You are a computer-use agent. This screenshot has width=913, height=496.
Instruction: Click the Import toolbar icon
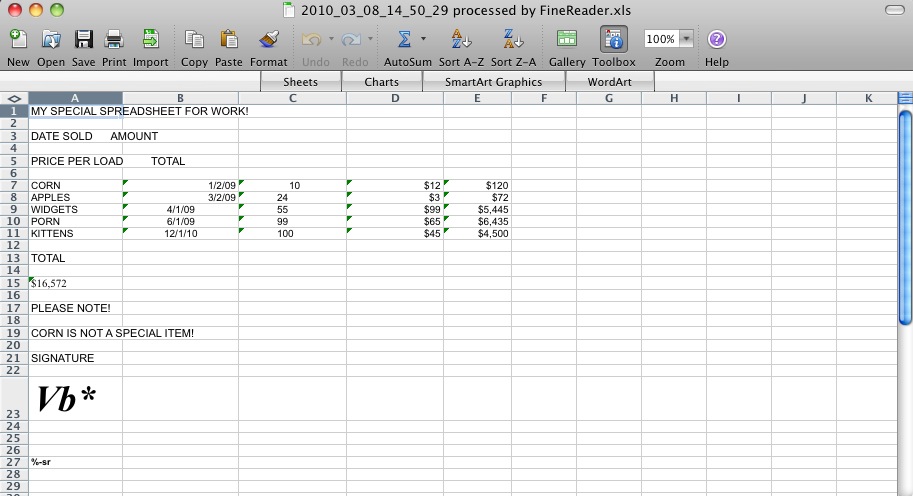point(151,40)
